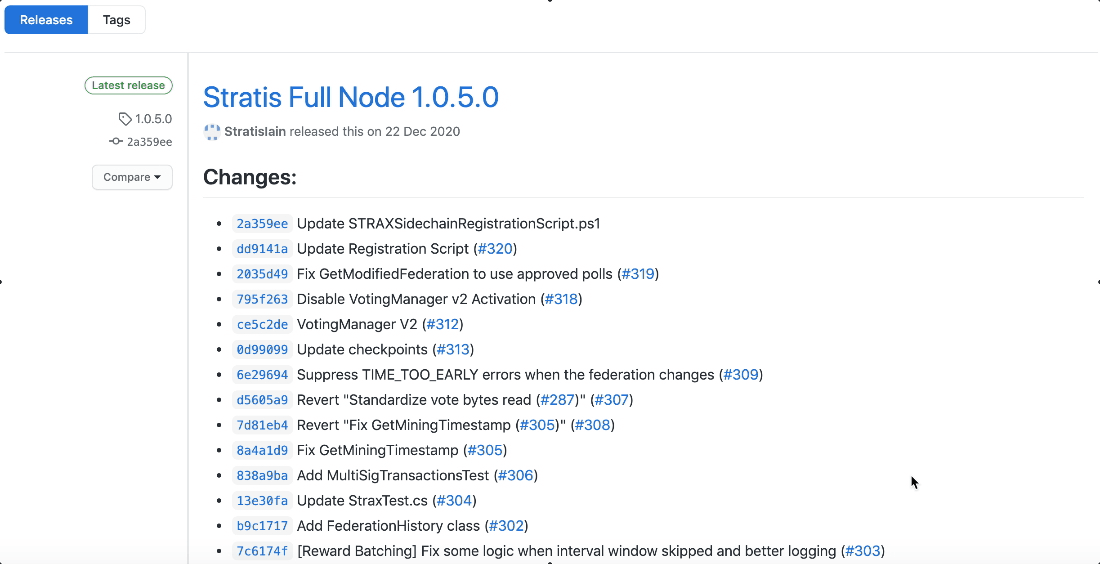Open commit hash 7c6174f

coord(262,551)
